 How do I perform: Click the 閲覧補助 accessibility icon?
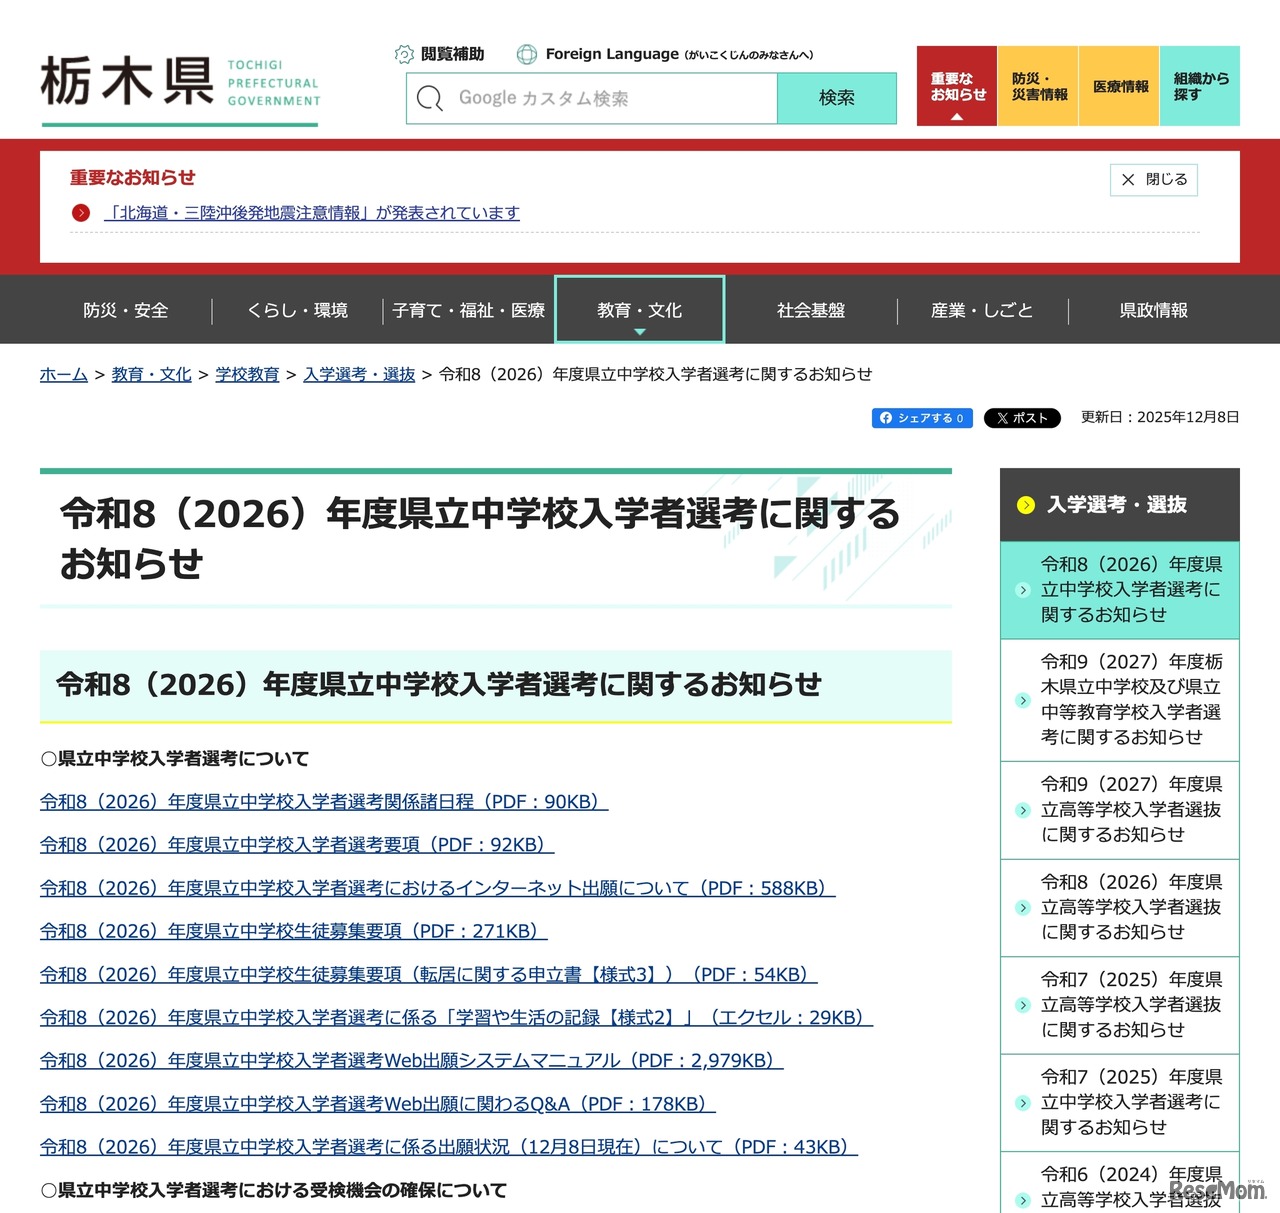(x=404, y=54)
